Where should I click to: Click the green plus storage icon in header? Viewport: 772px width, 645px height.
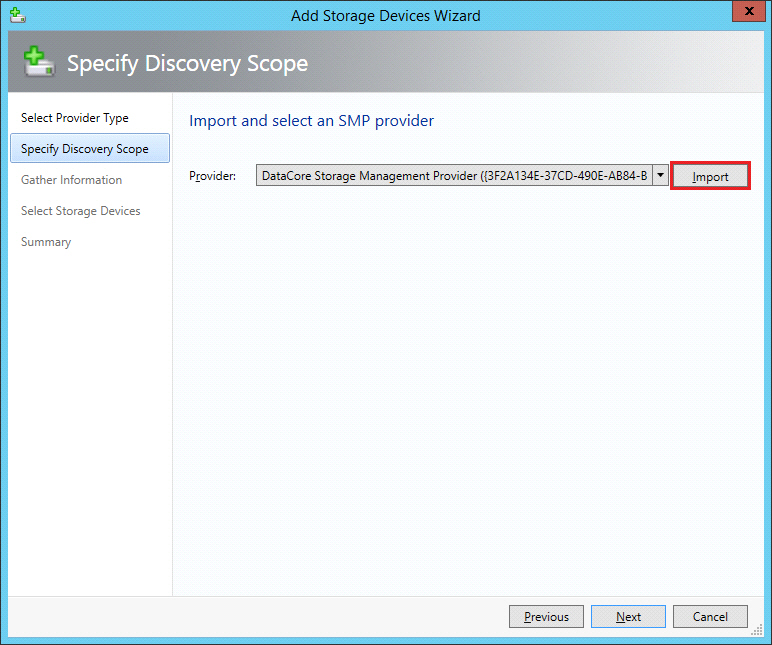pos(38,63)
